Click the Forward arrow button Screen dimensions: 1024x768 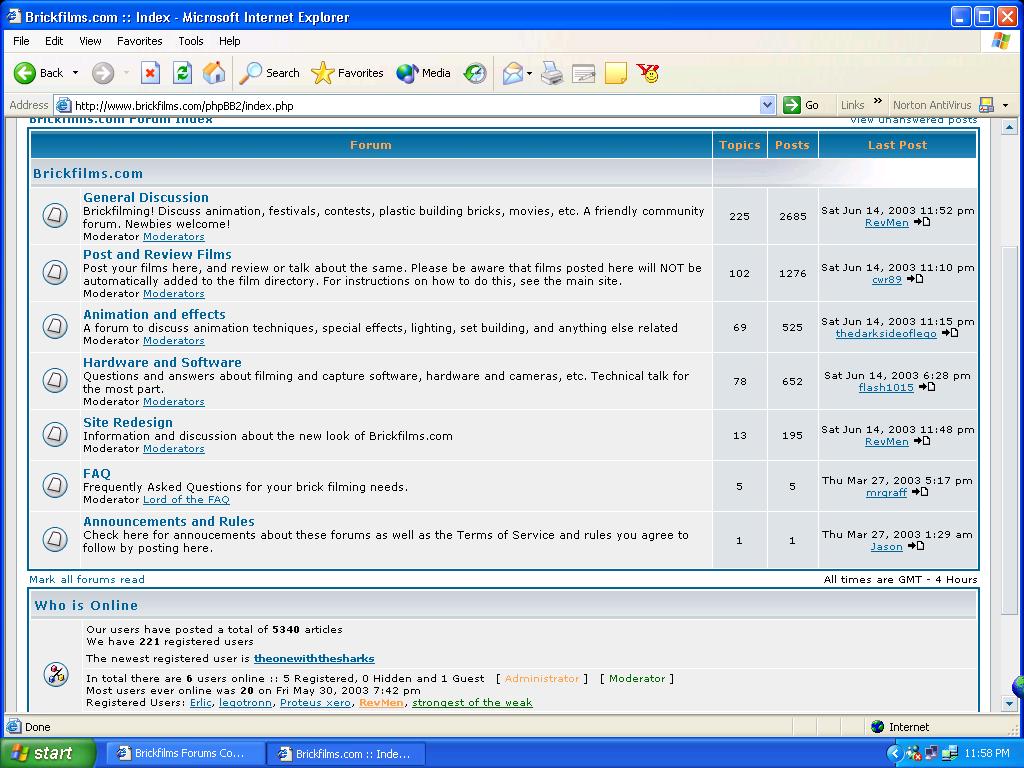103,73
